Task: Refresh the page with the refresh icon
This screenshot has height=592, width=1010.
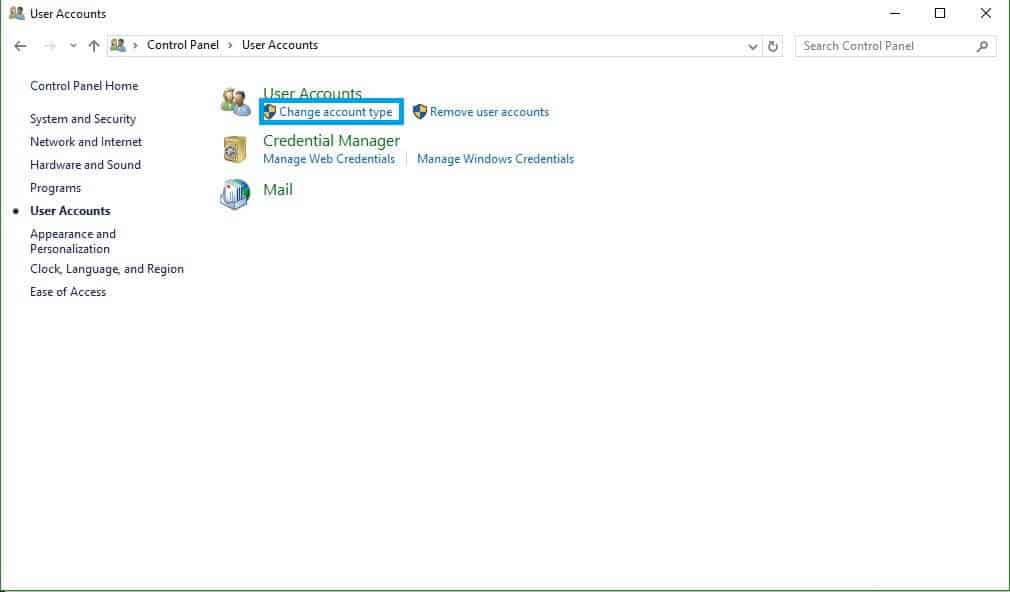Action: pos(771,45)
